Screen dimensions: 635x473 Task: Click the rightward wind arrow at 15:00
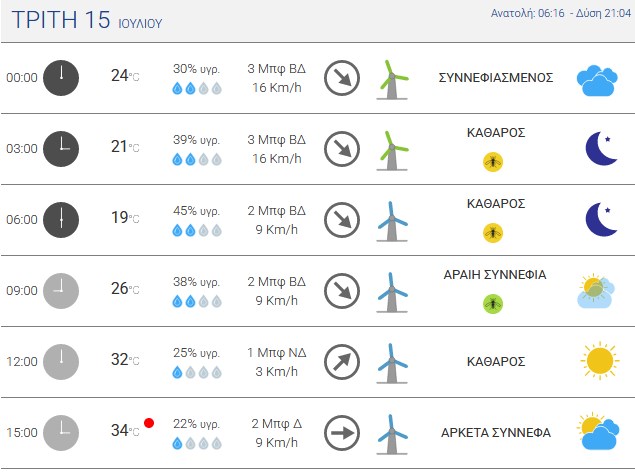pyautogui.click(x=342, y=433)
